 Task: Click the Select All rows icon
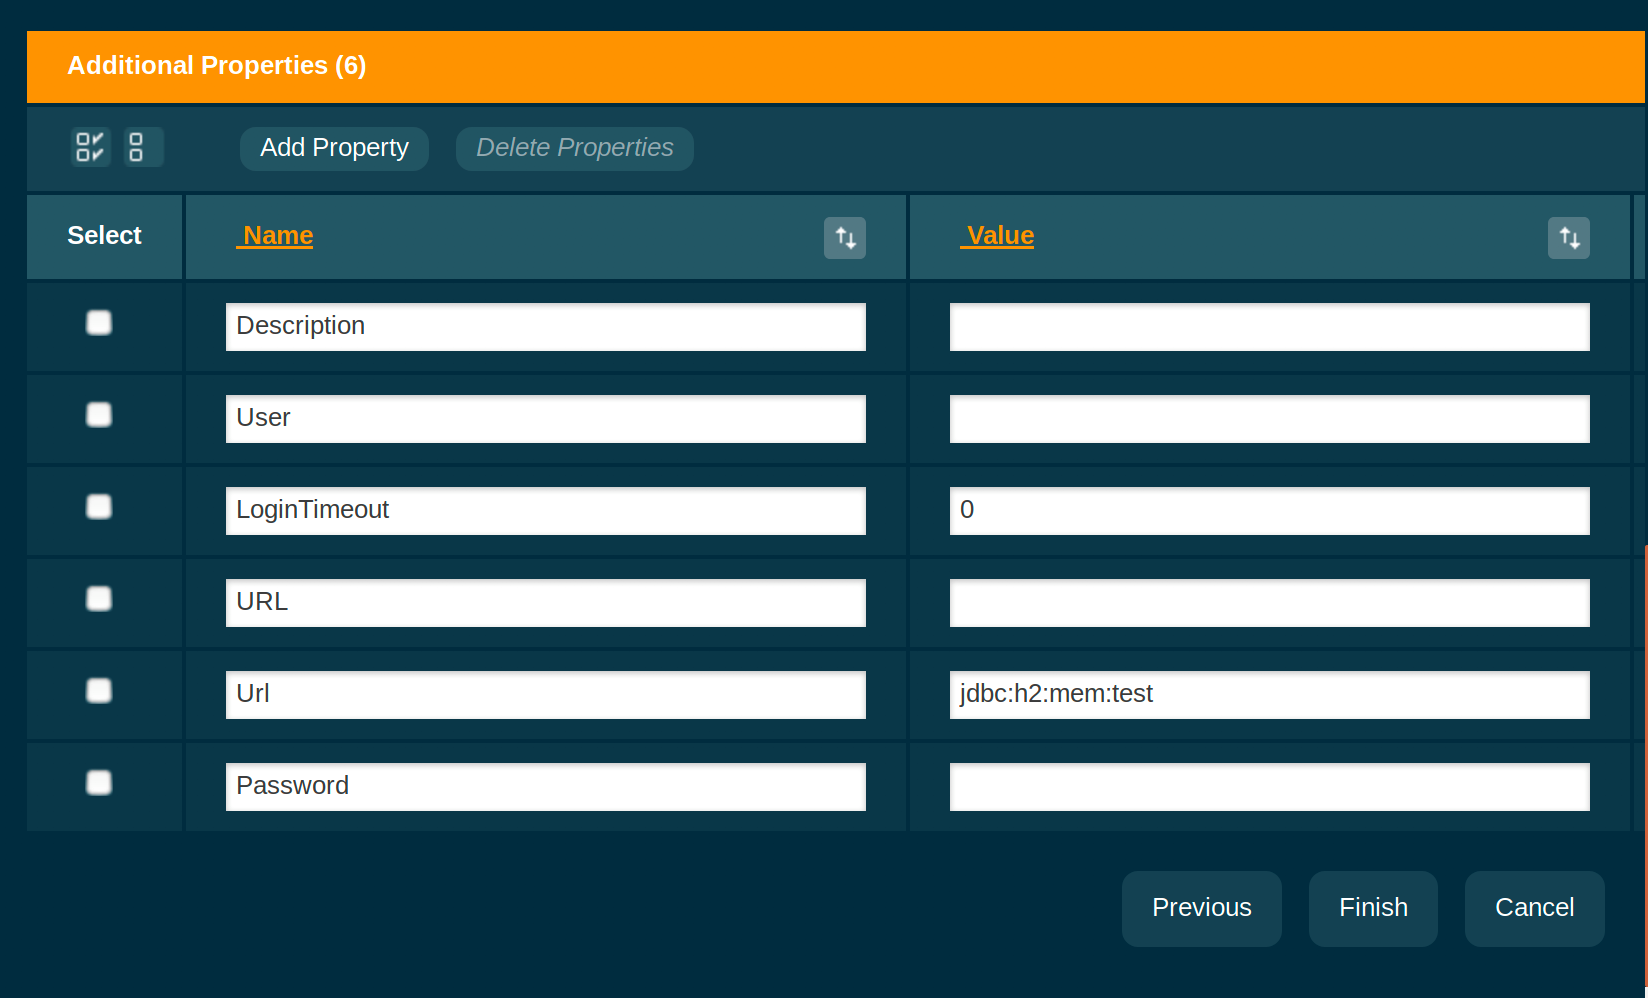coord(90,147)
